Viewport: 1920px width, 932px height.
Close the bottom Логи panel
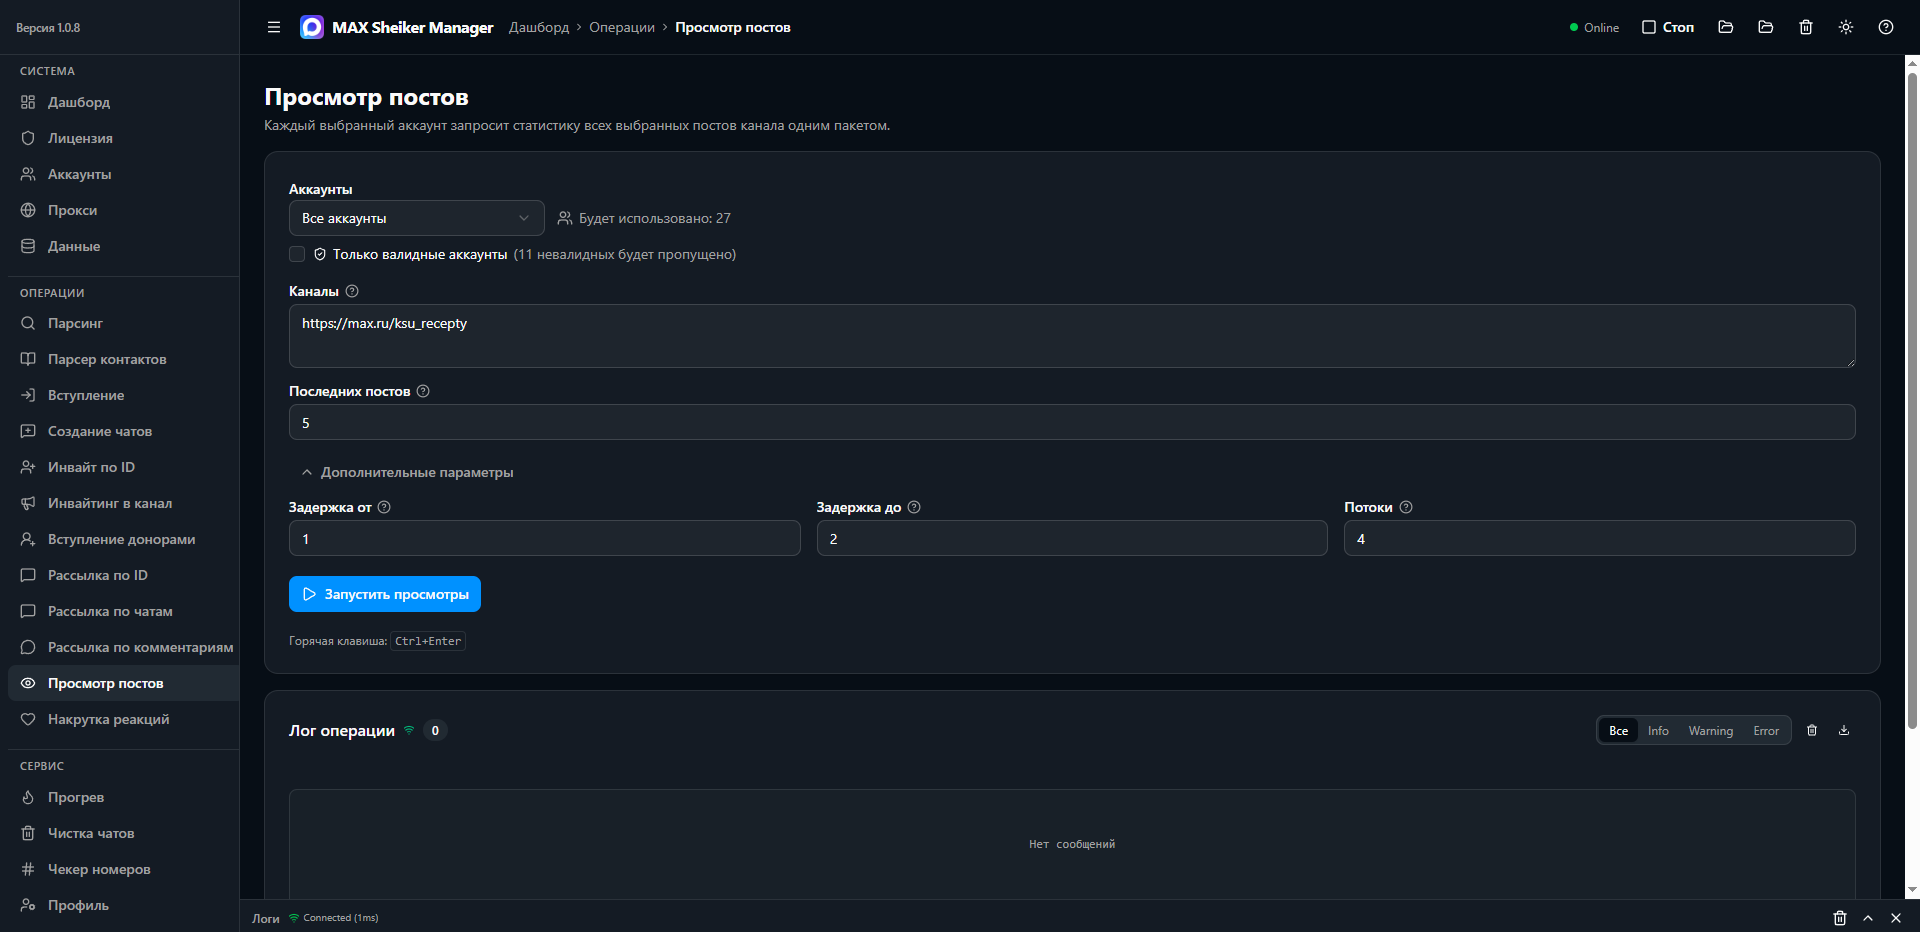pyautogui.click(x=1896, y=918)
